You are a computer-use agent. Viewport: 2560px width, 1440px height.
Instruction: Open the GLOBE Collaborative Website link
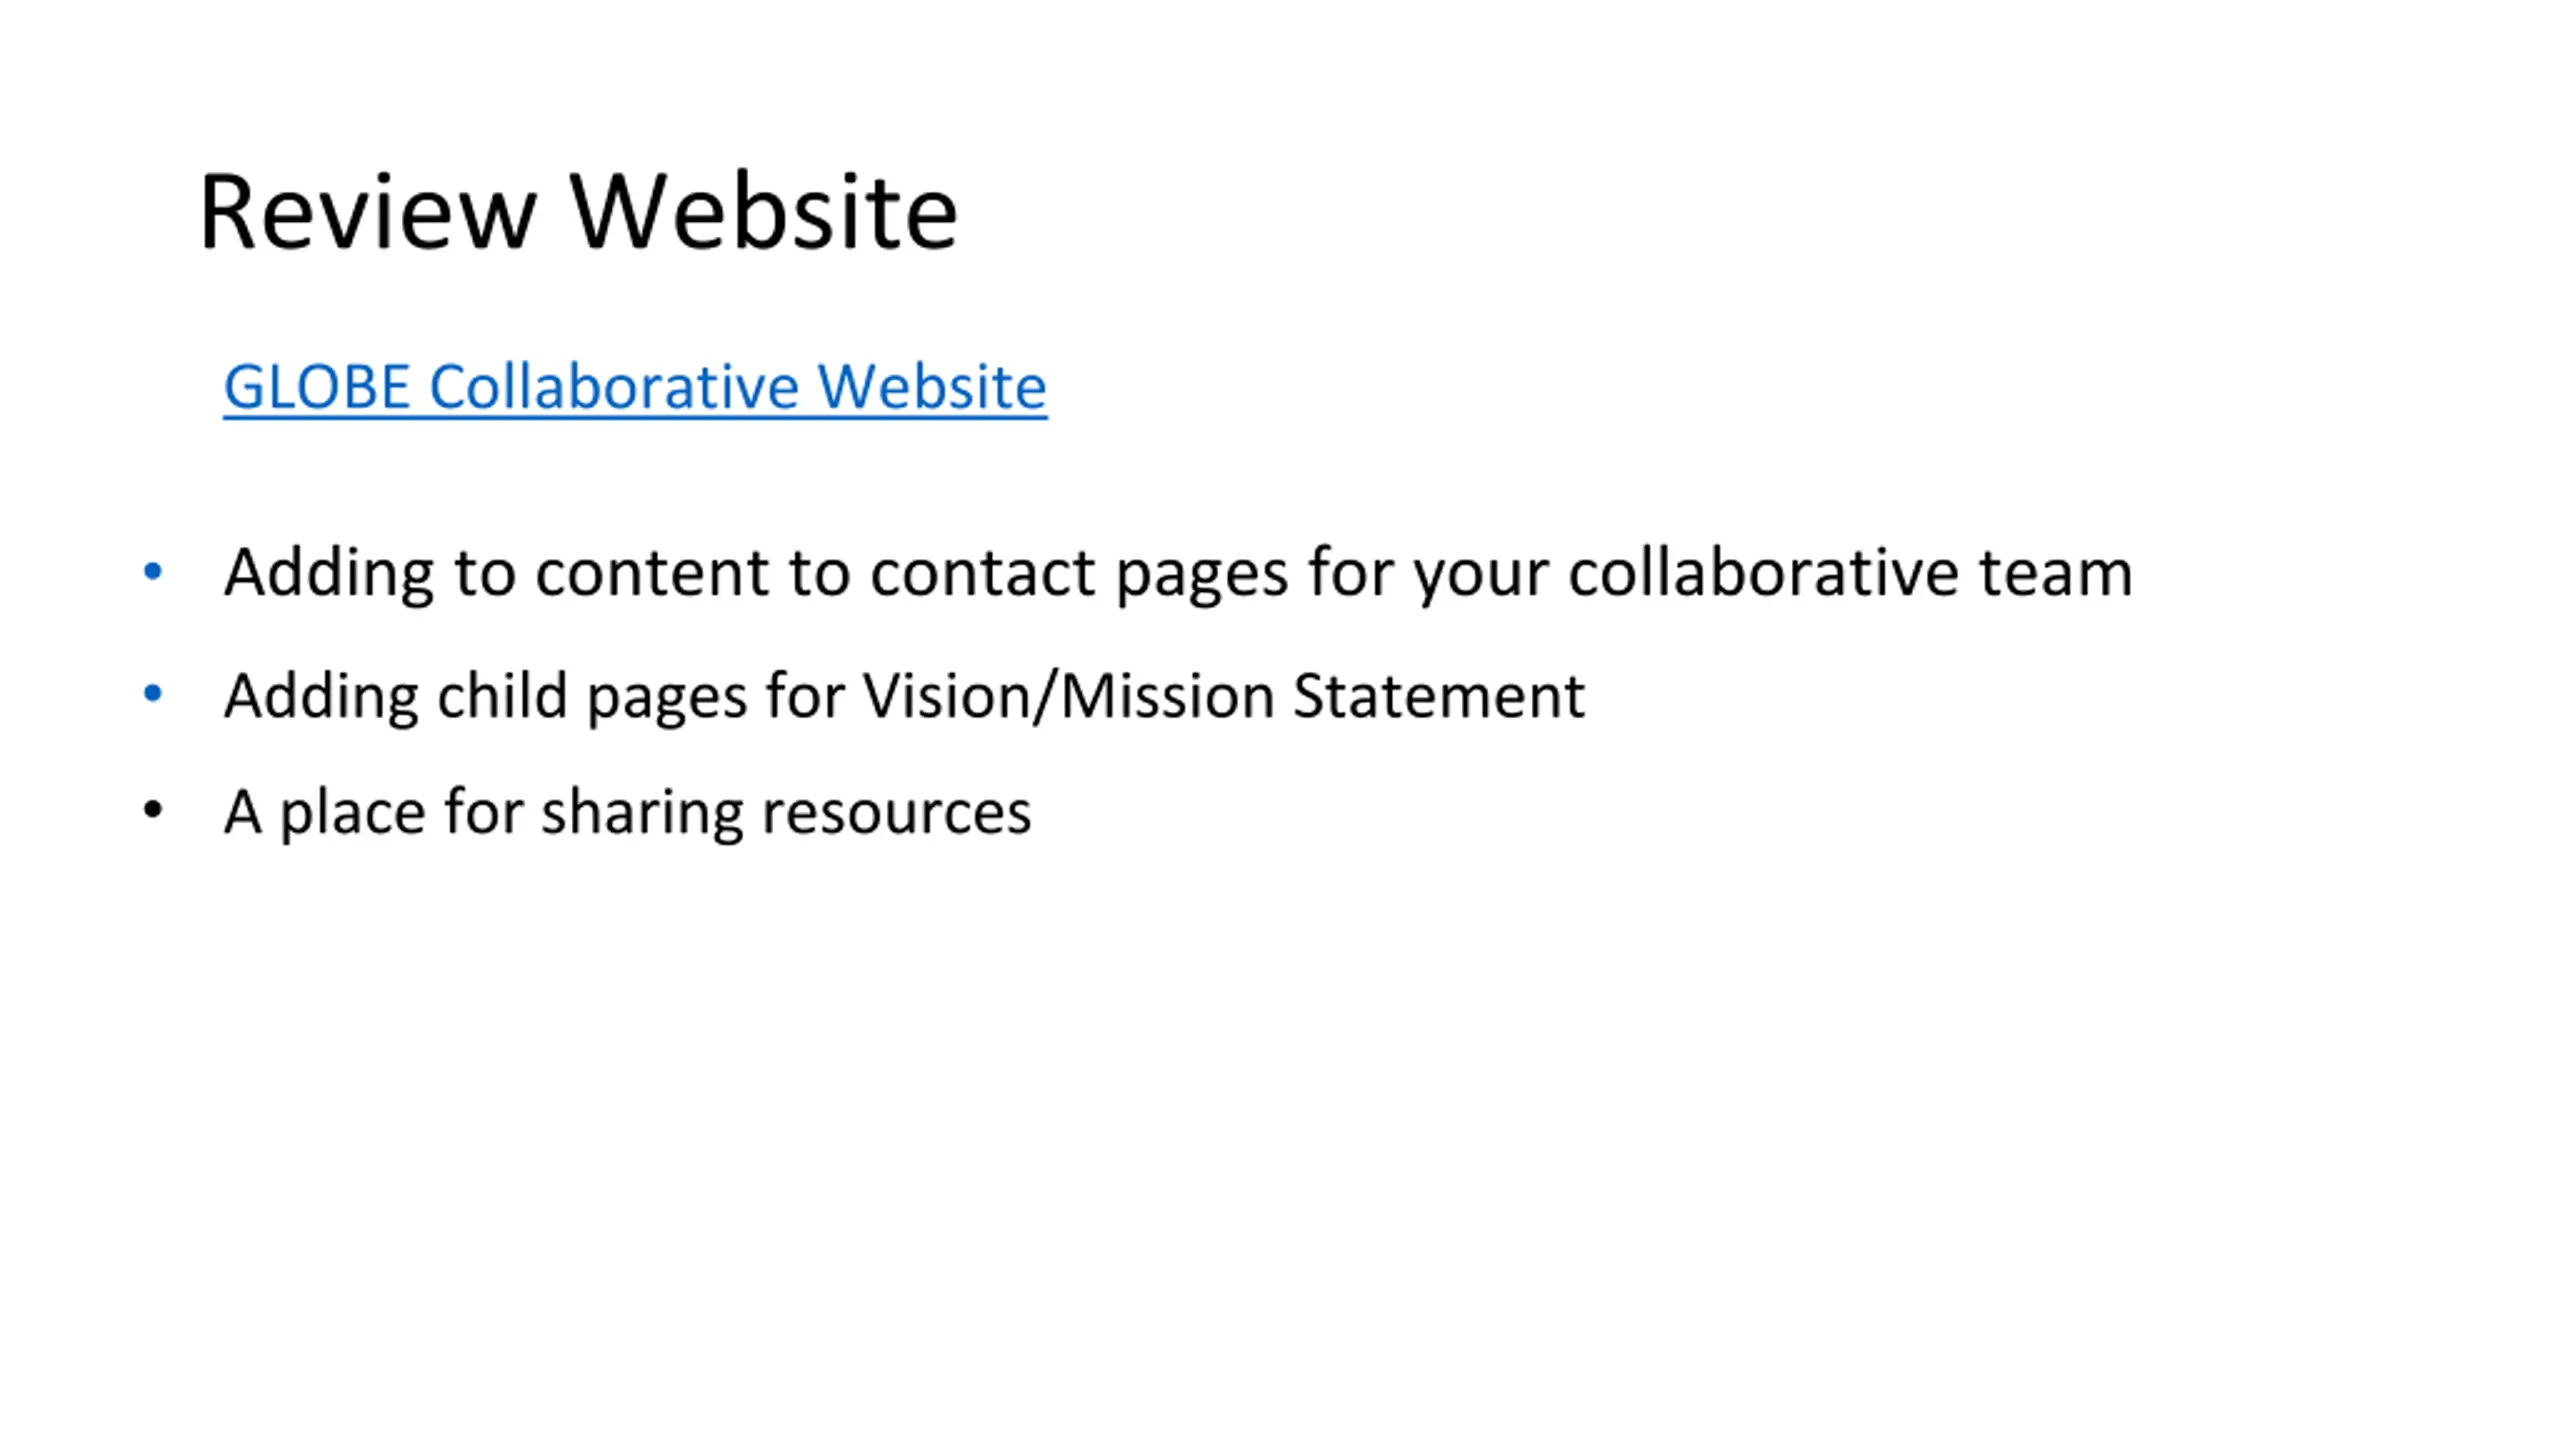pos(635,387)
